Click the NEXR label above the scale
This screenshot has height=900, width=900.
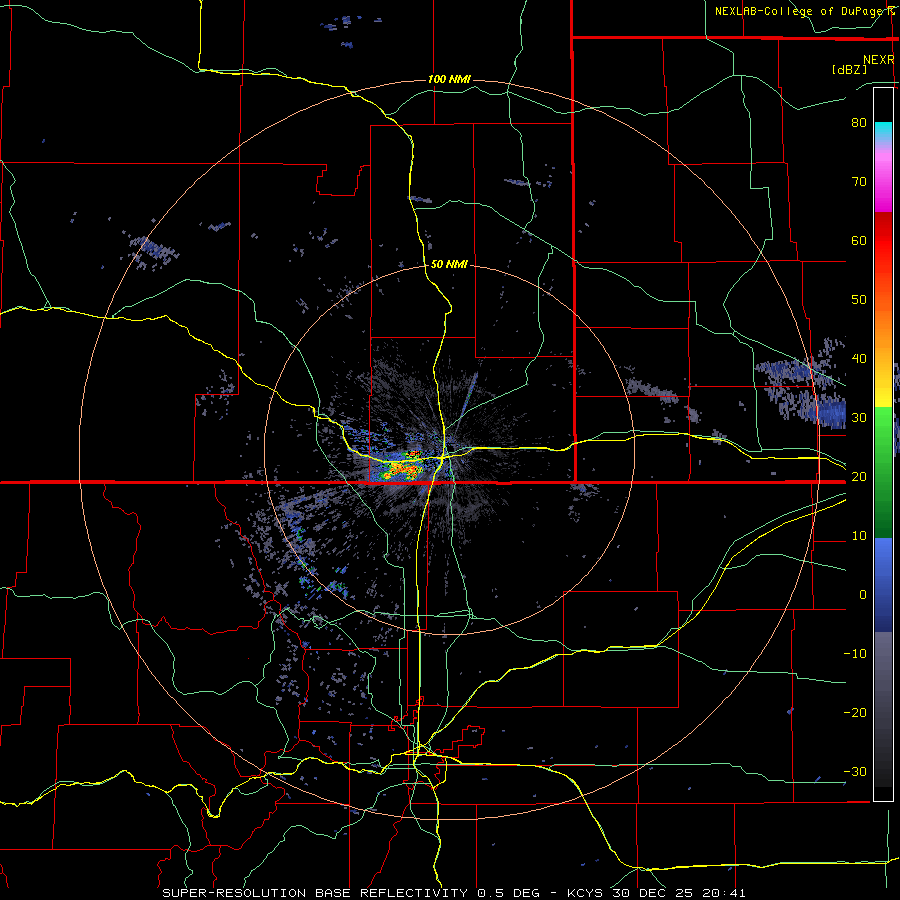click(878, 60)
